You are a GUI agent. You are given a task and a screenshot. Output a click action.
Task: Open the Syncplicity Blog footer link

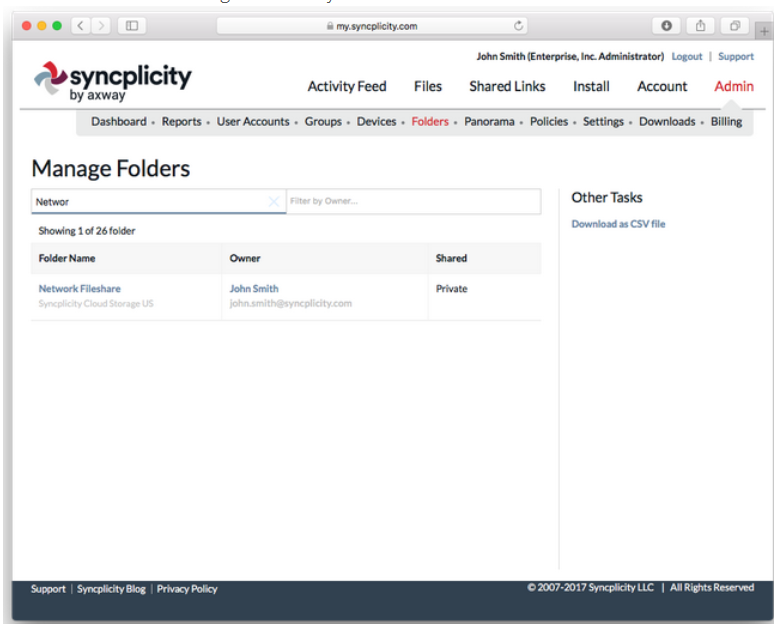coord(111,589)
